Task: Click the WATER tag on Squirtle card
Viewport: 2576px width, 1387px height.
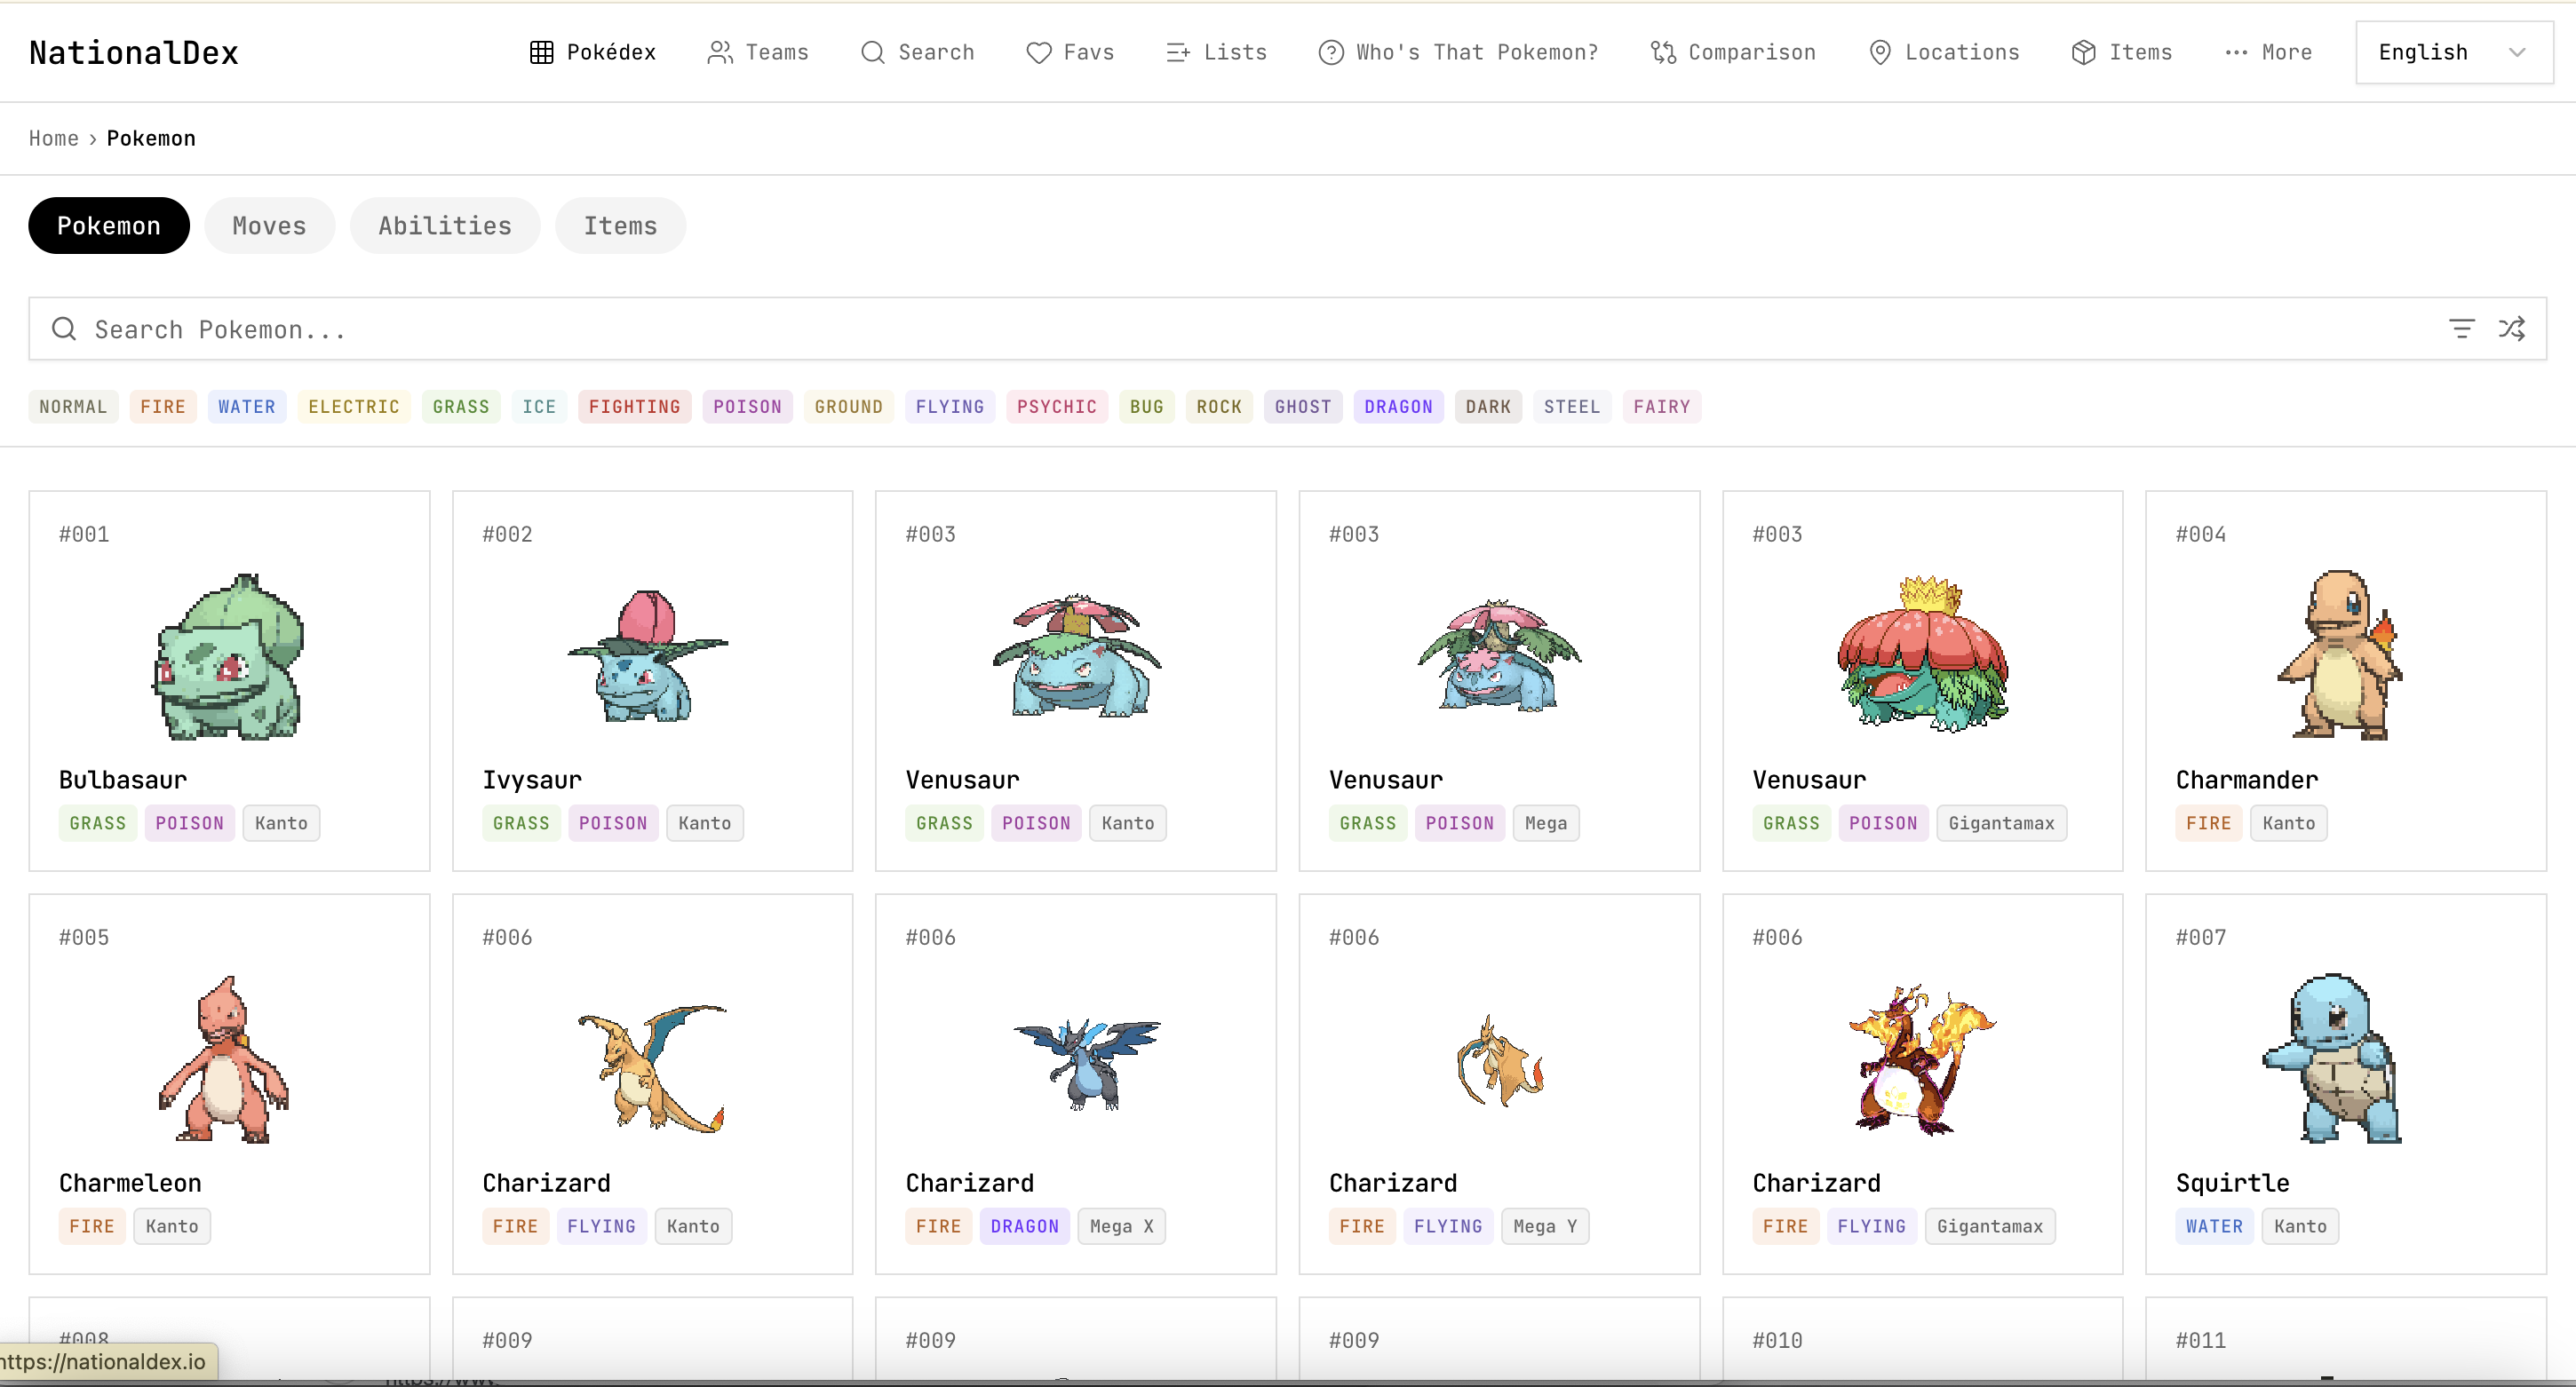Action: (2214, 1226)
